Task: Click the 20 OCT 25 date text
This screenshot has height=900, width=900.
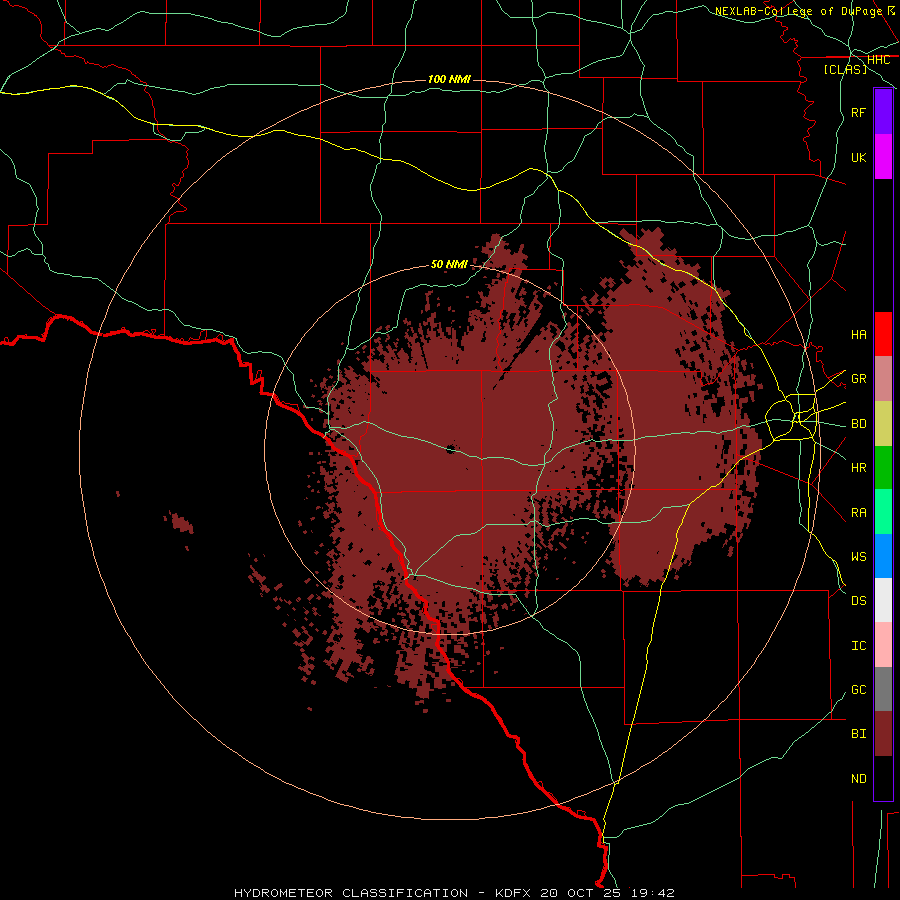Action: 578,893
